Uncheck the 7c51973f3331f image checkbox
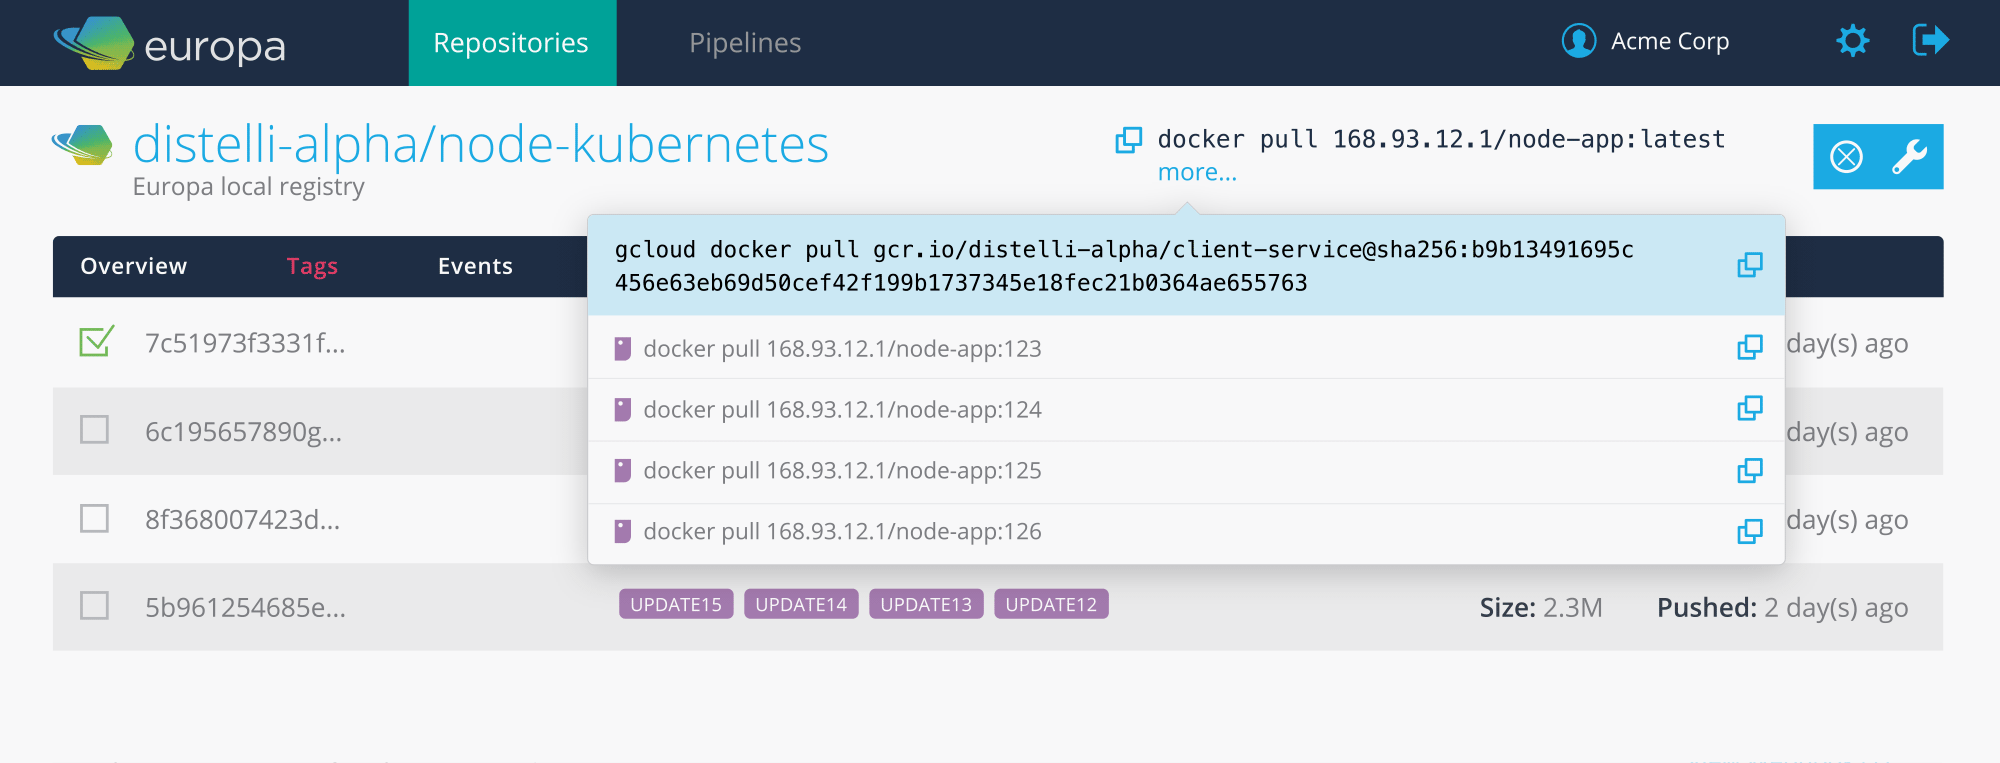Image resolution: width=2000 pixels, height=763 pixels. [96, 342]
